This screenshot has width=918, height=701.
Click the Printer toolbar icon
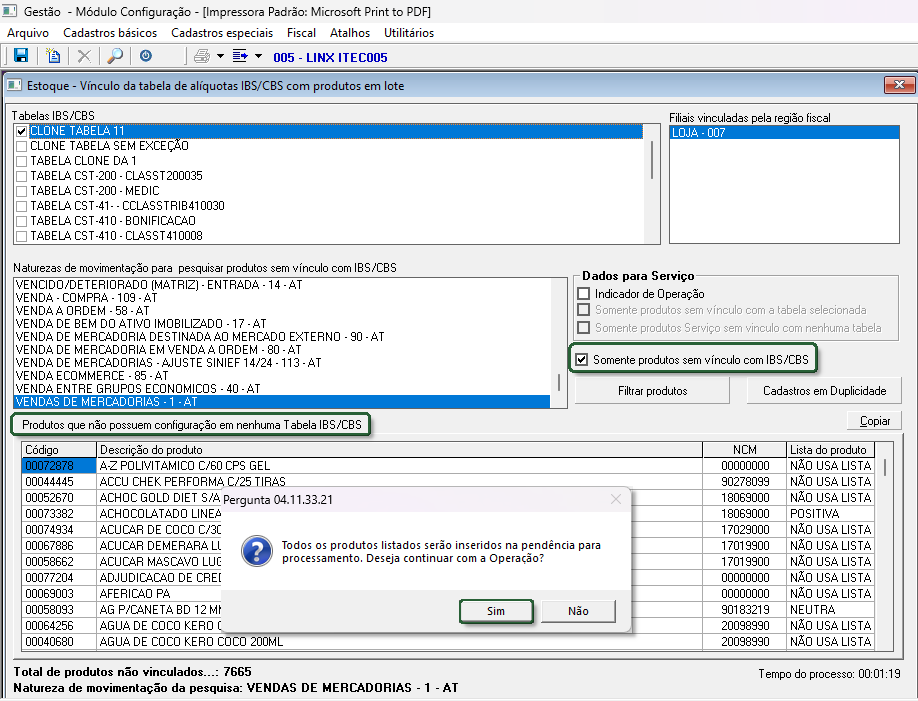click(202, 56)
